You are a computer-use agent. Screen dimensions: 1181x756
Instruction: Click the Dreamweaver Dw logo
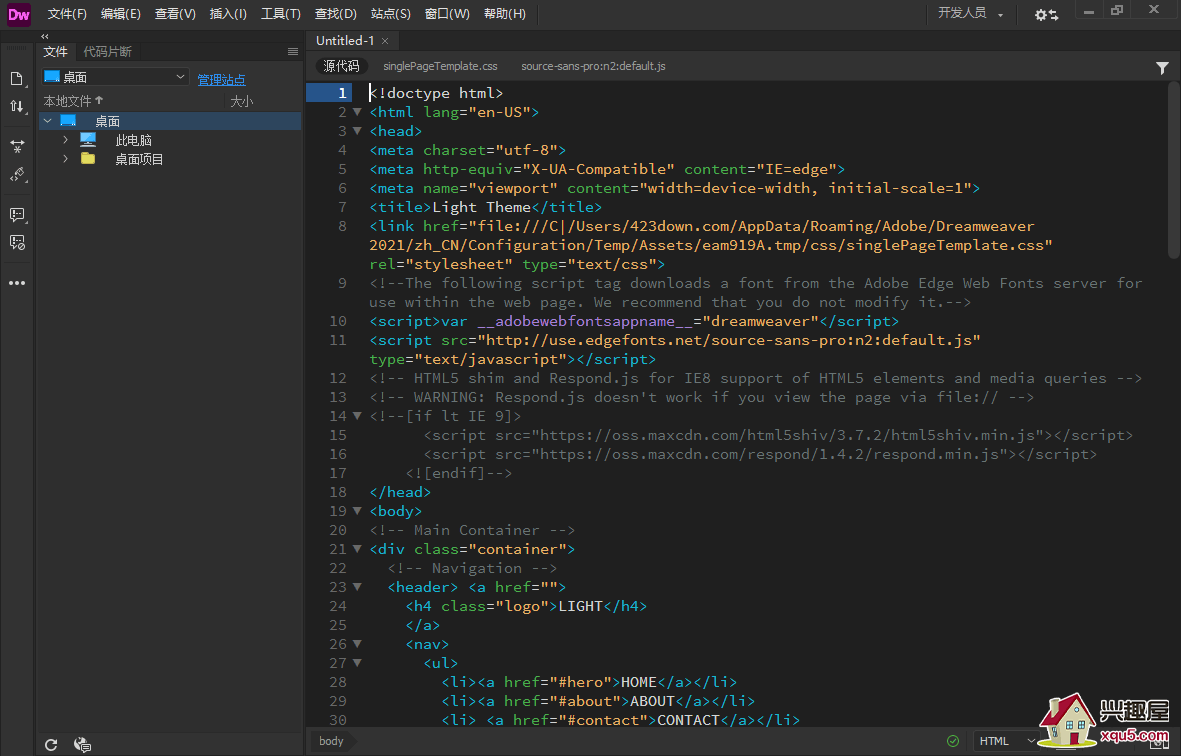pos(19,14)
